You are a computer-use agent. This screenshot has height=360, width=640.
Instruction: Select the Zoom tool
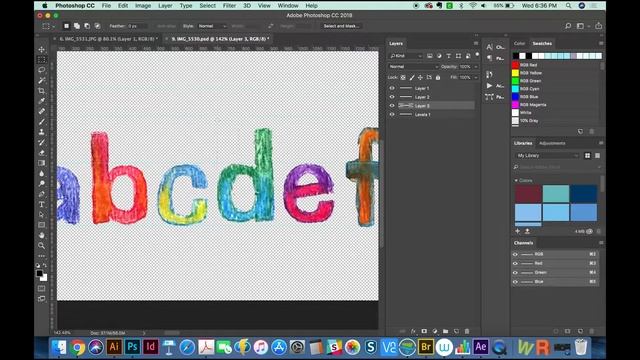[x=42, y=246]
